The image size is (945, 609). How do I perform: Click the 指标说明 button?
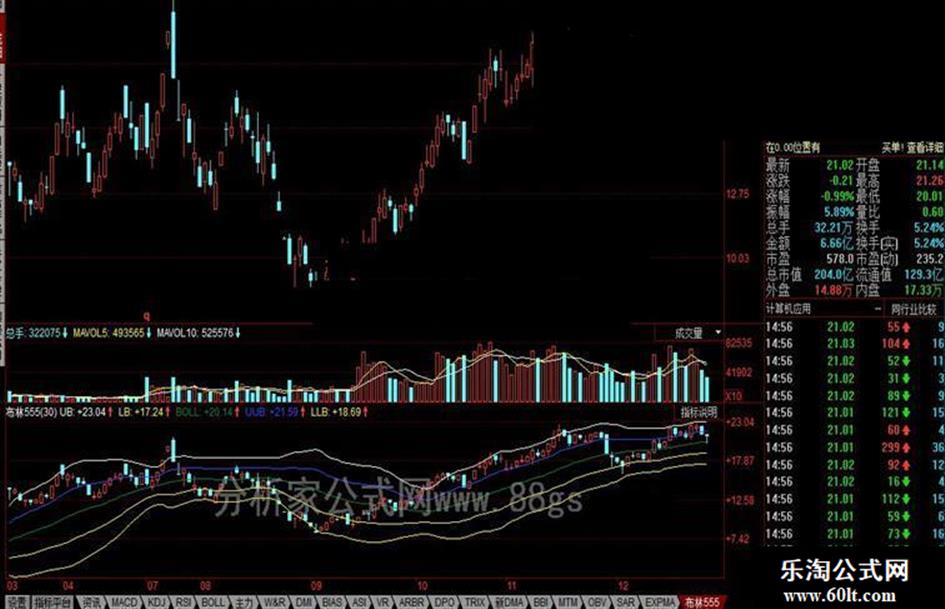tap(699, 412)
